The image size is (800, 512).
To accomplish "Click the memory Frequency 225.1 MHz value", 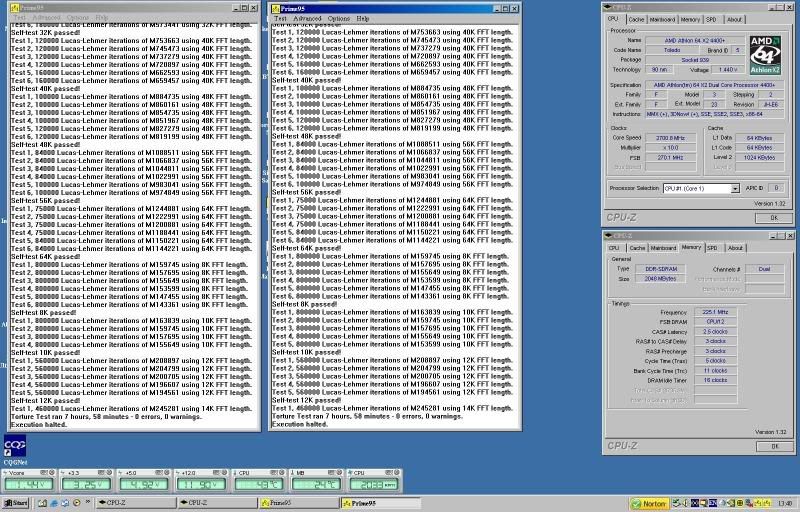I will click(x=715, y=312).
